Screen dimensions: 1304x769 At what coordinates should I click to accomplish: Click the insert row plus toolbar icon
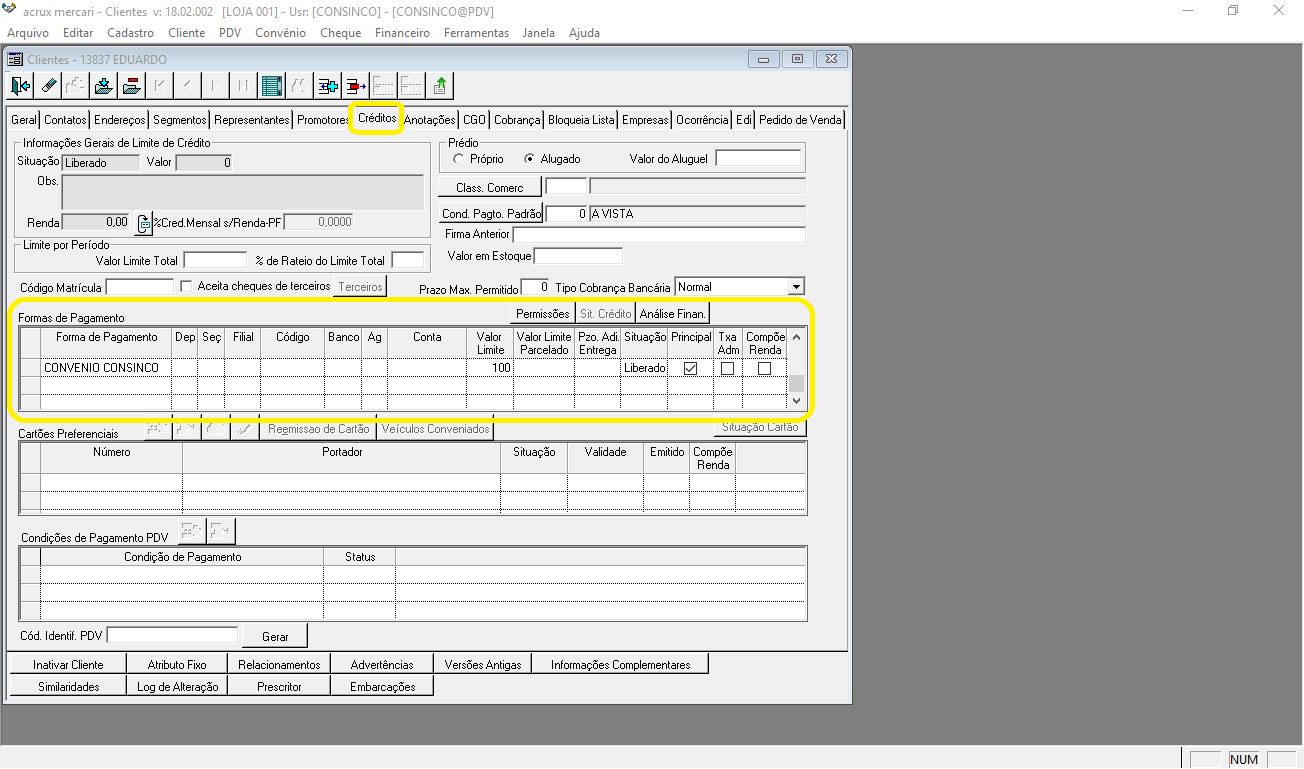(327, 86)
